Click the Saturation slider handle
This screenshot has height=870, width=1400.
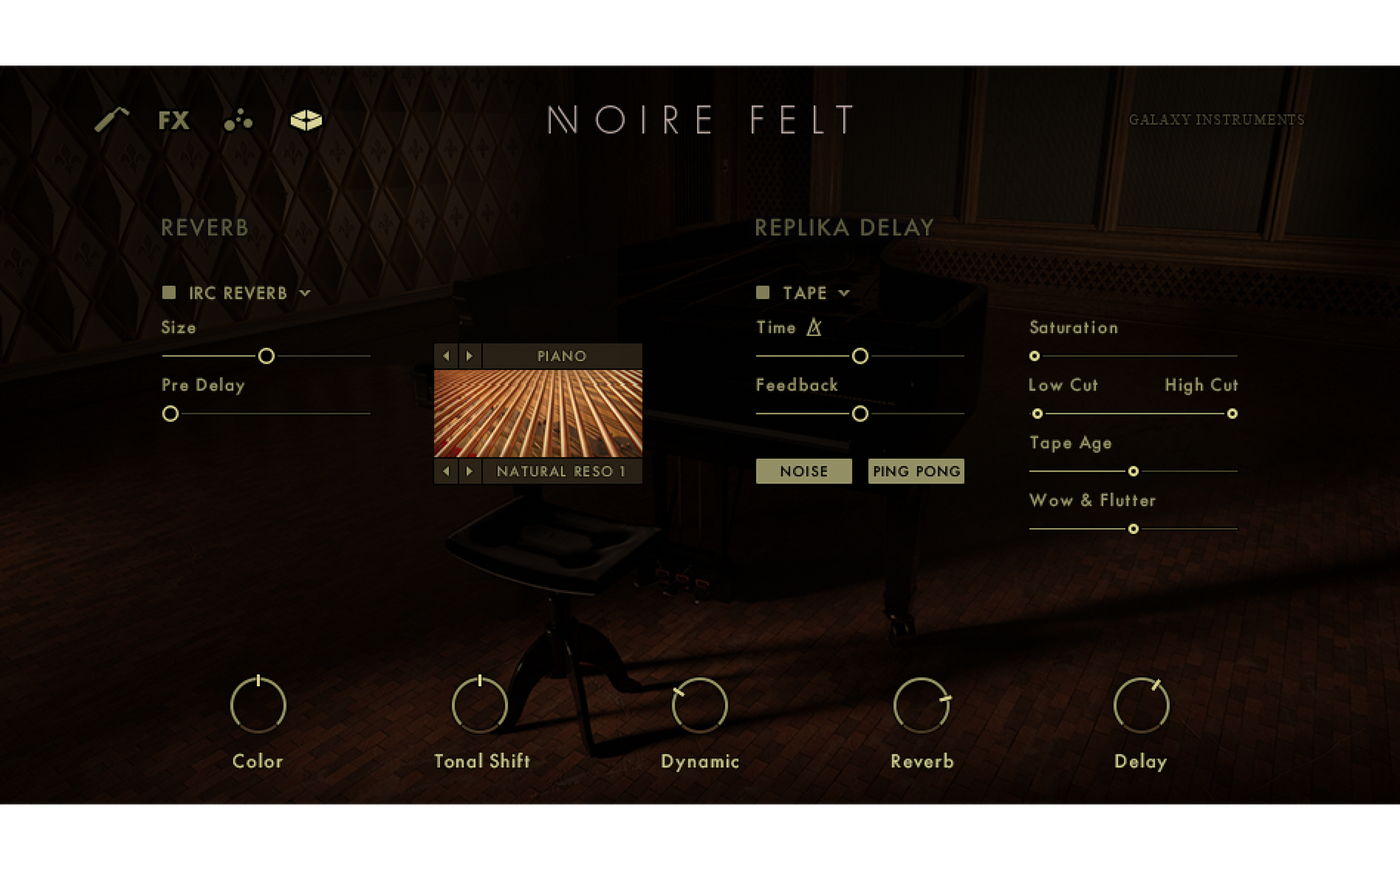tap(1035, 356)
